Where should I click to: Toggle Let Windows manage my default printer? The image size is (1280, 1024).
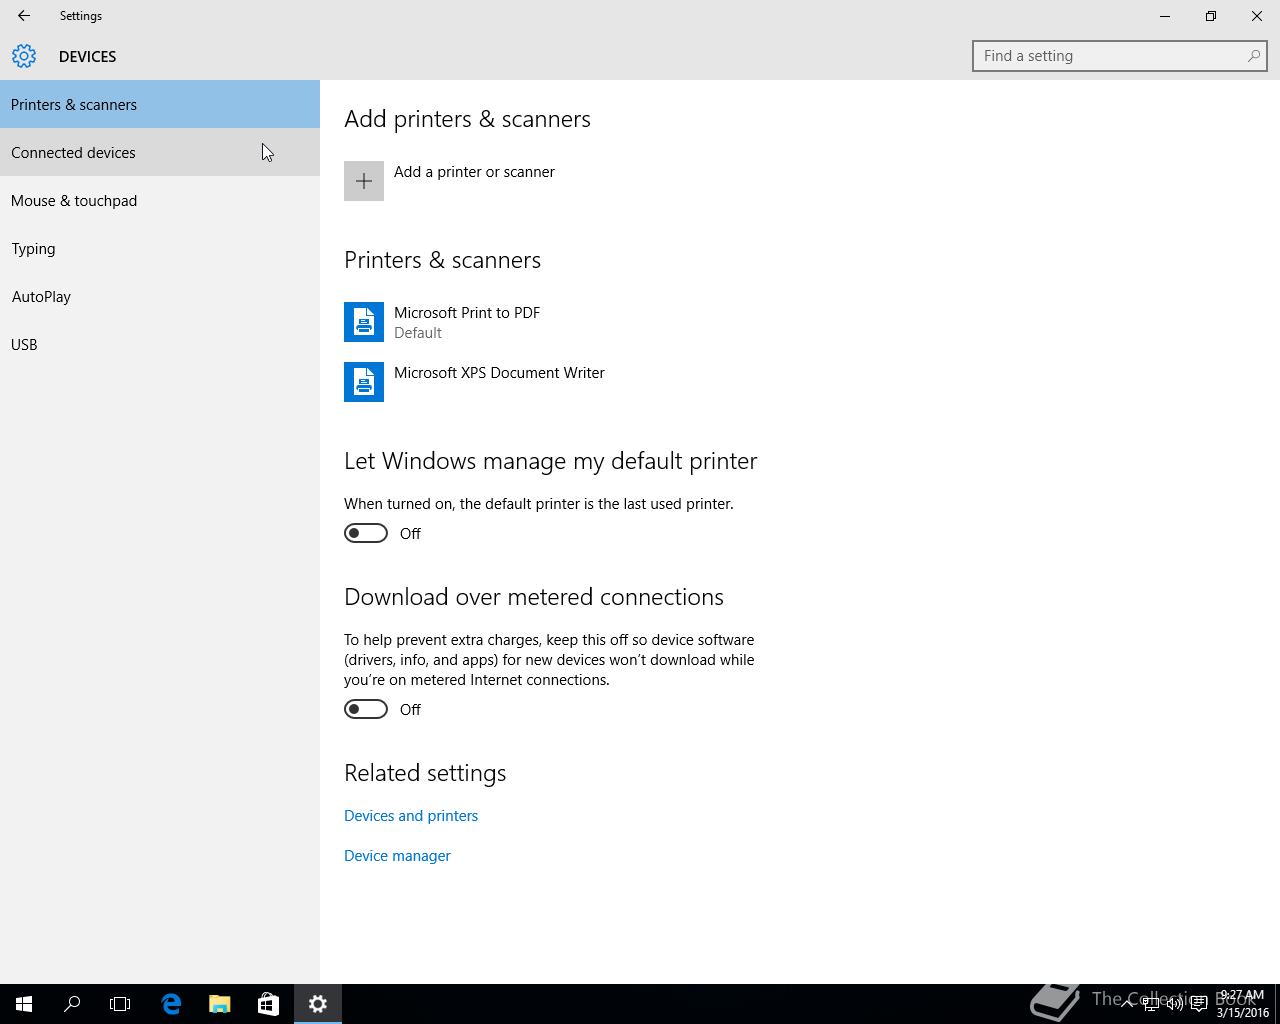(366, 533)
